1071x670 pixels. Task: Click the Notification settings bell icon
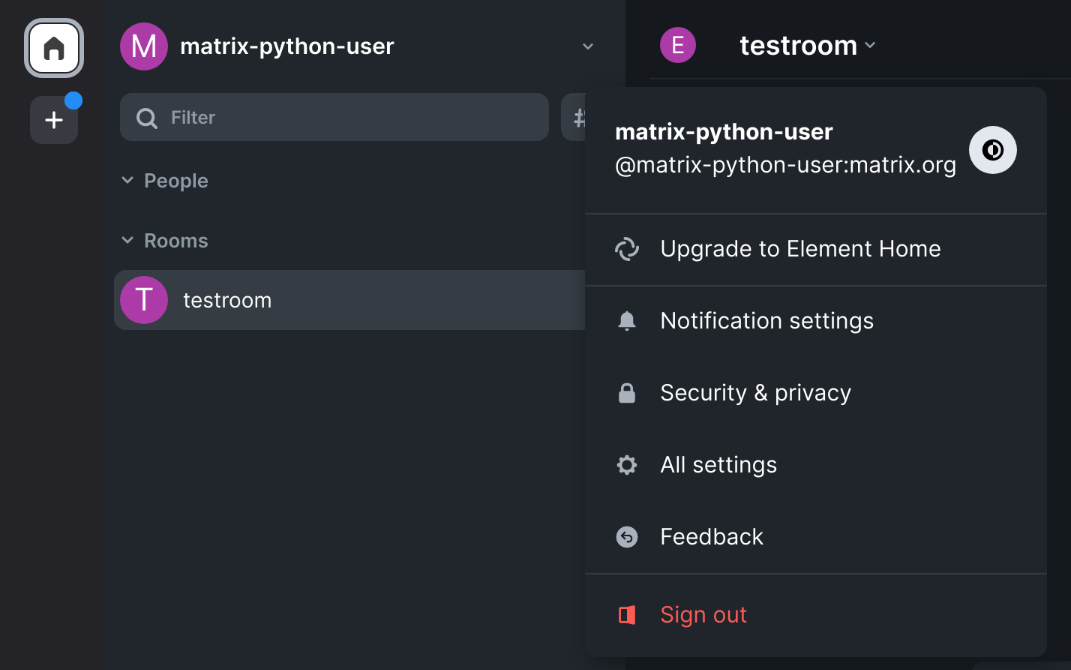[627, 320]
